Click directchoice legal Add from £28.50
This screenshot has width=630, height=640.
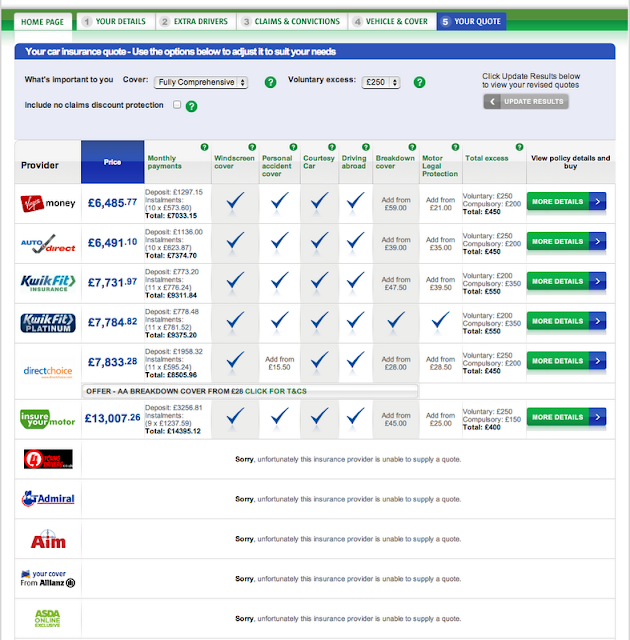pyautogui.click(x=440, y=363)
